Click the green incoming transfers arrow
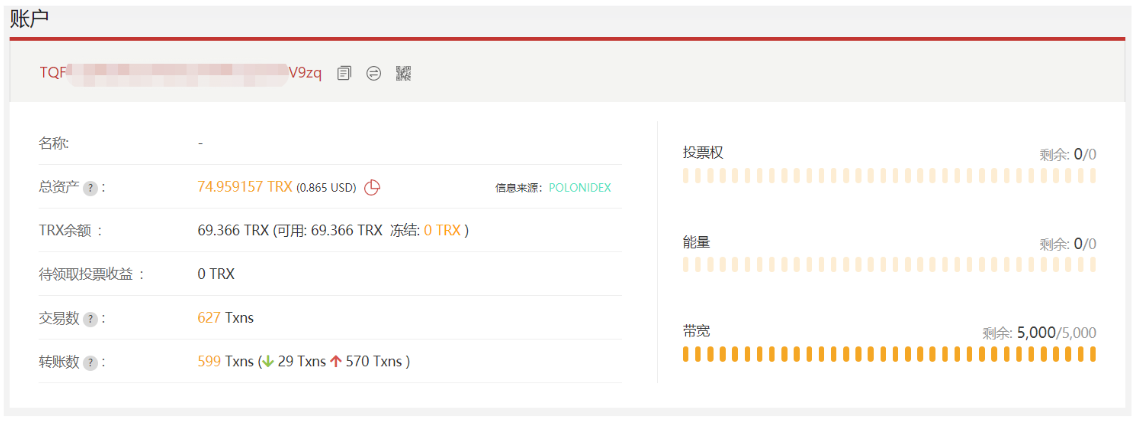This screenshot has width=1139, height=421. [x=267, y=362]
